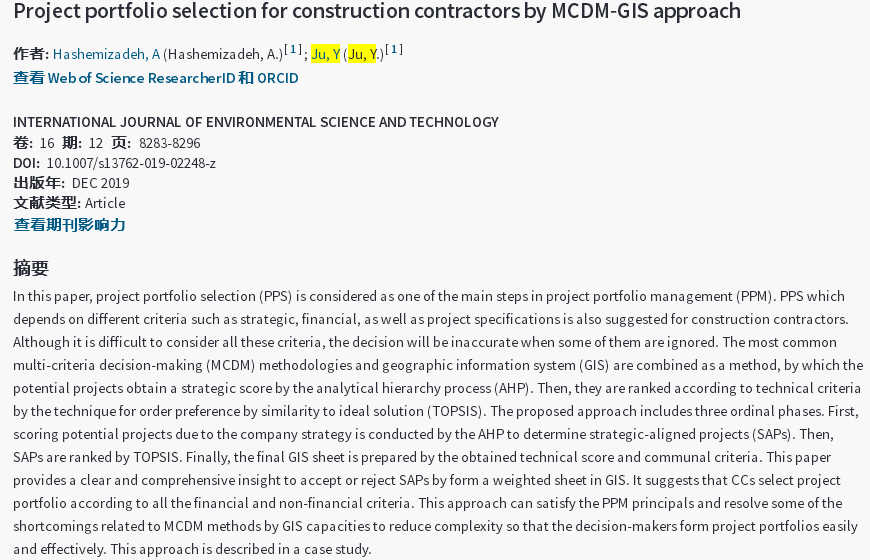Click the highlighted Ju, Y author link
This screenshot has height=560, width=870.
(325, 54)
